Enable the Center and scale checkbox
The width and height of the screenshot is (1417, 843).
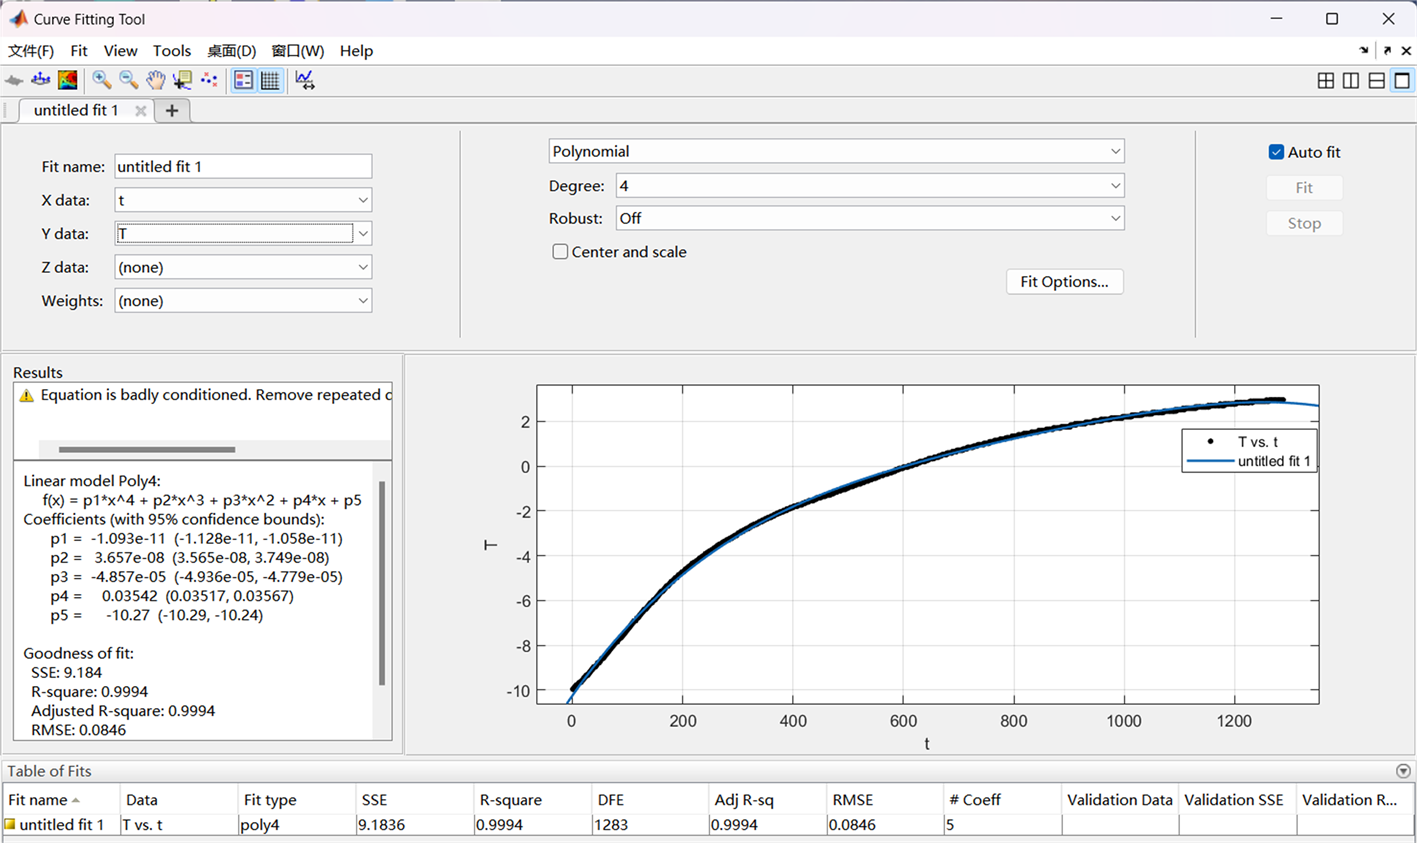(560, 252)
